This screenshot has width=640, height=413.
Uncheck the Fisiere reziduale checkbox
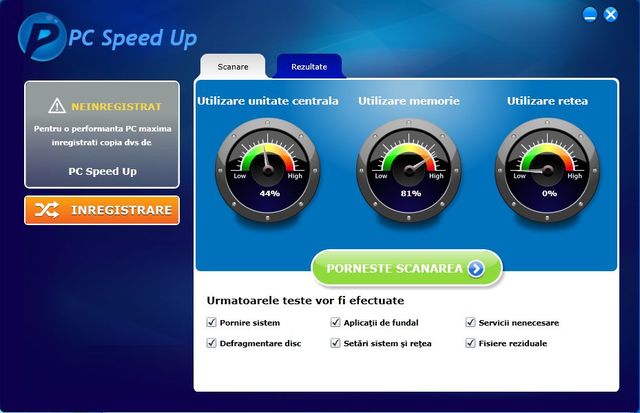click(470, 342)
